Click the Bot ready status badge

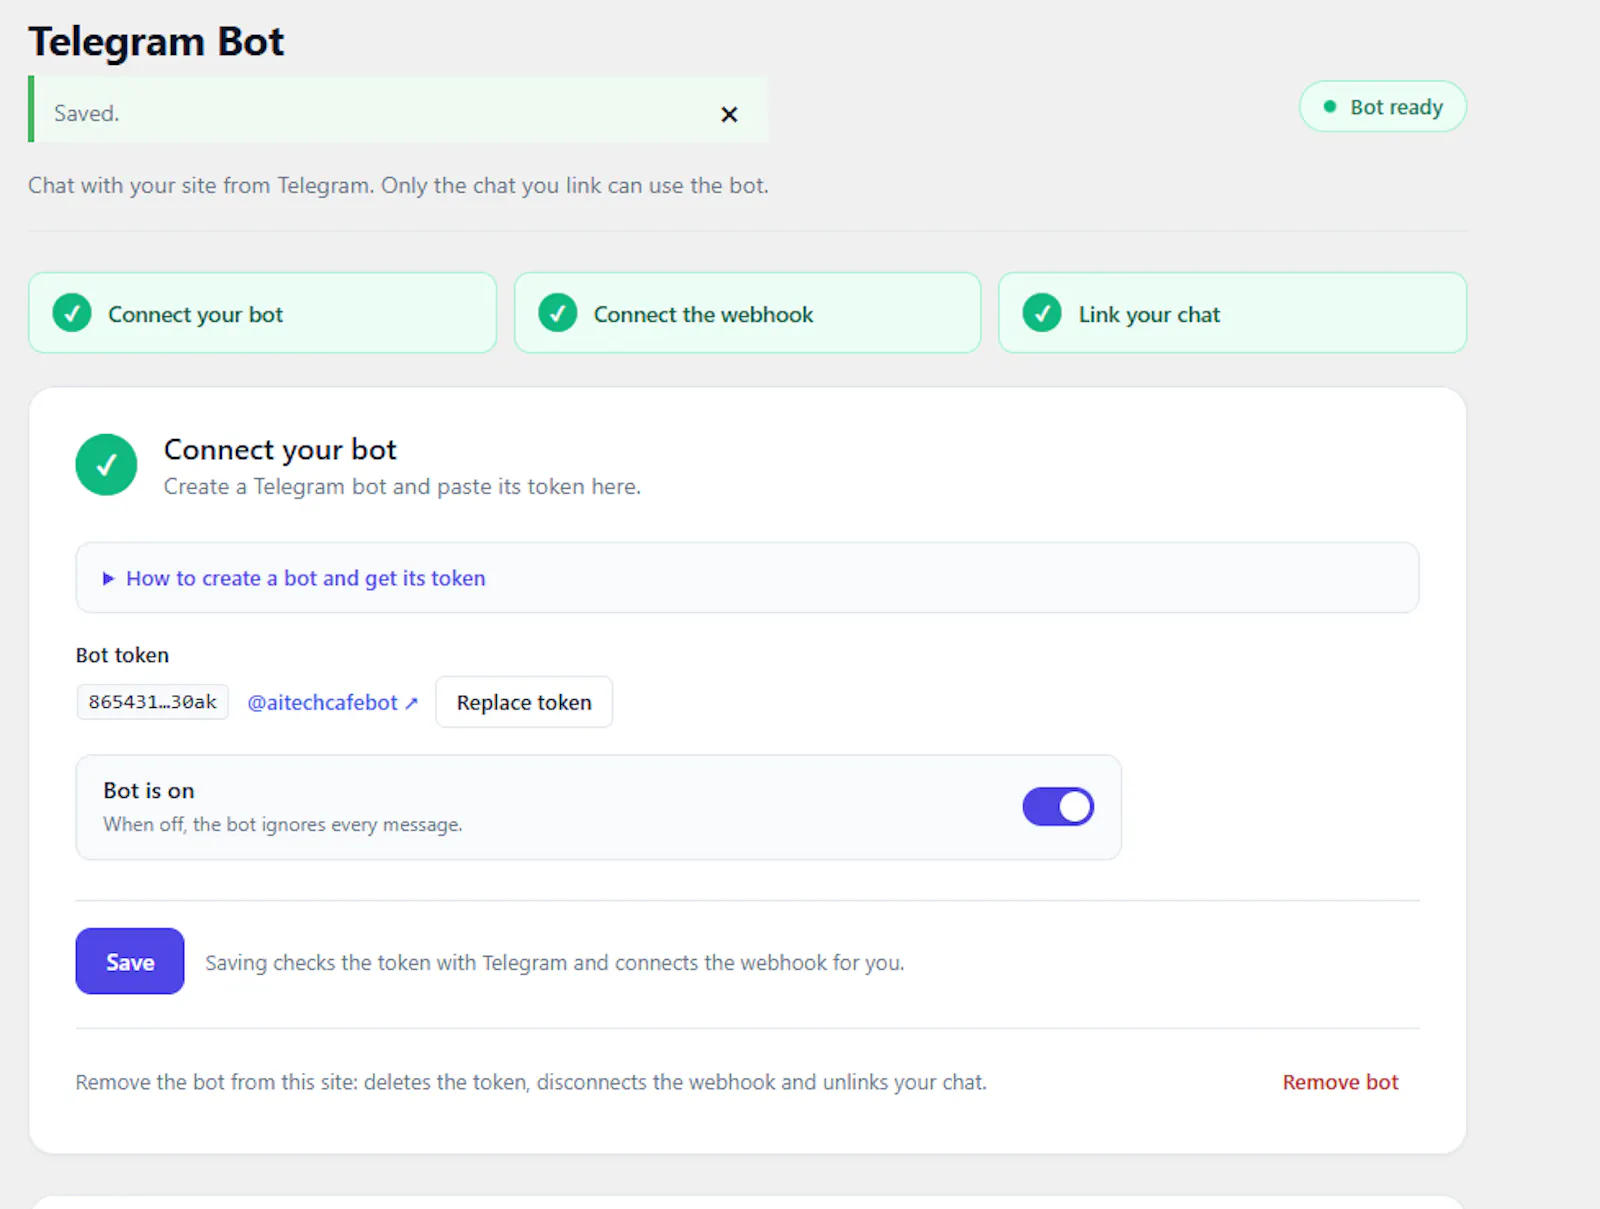point(1383,106)
